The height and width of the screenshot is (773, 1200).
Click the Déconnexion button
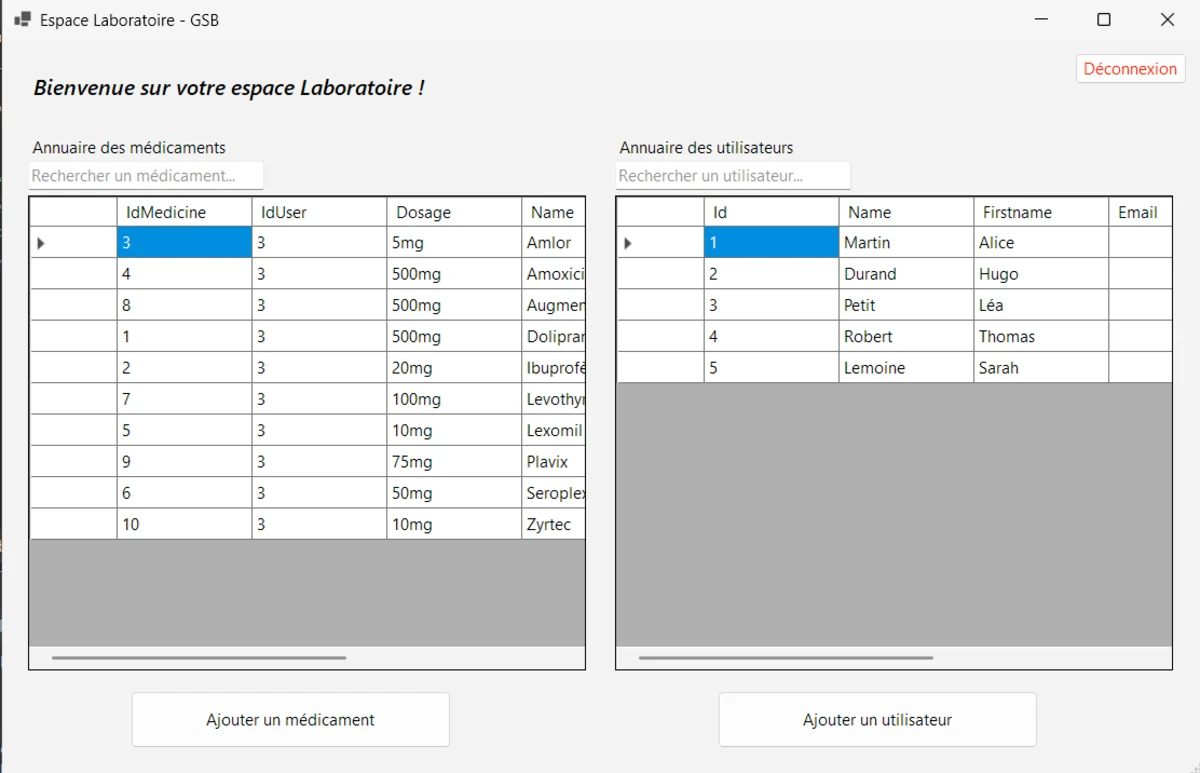pyautogui.click(x=1130, y=69)
